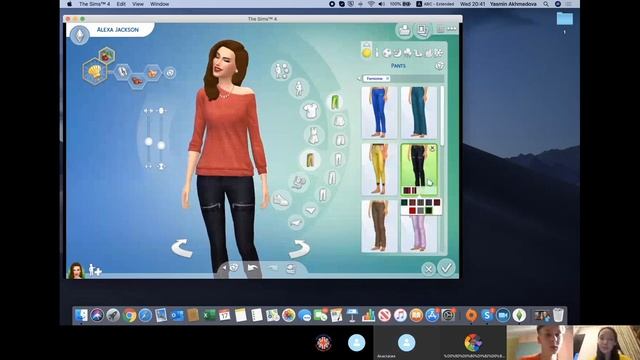
Task: Open the Sims 4 plumbob Dock icon
Action: 519,315
